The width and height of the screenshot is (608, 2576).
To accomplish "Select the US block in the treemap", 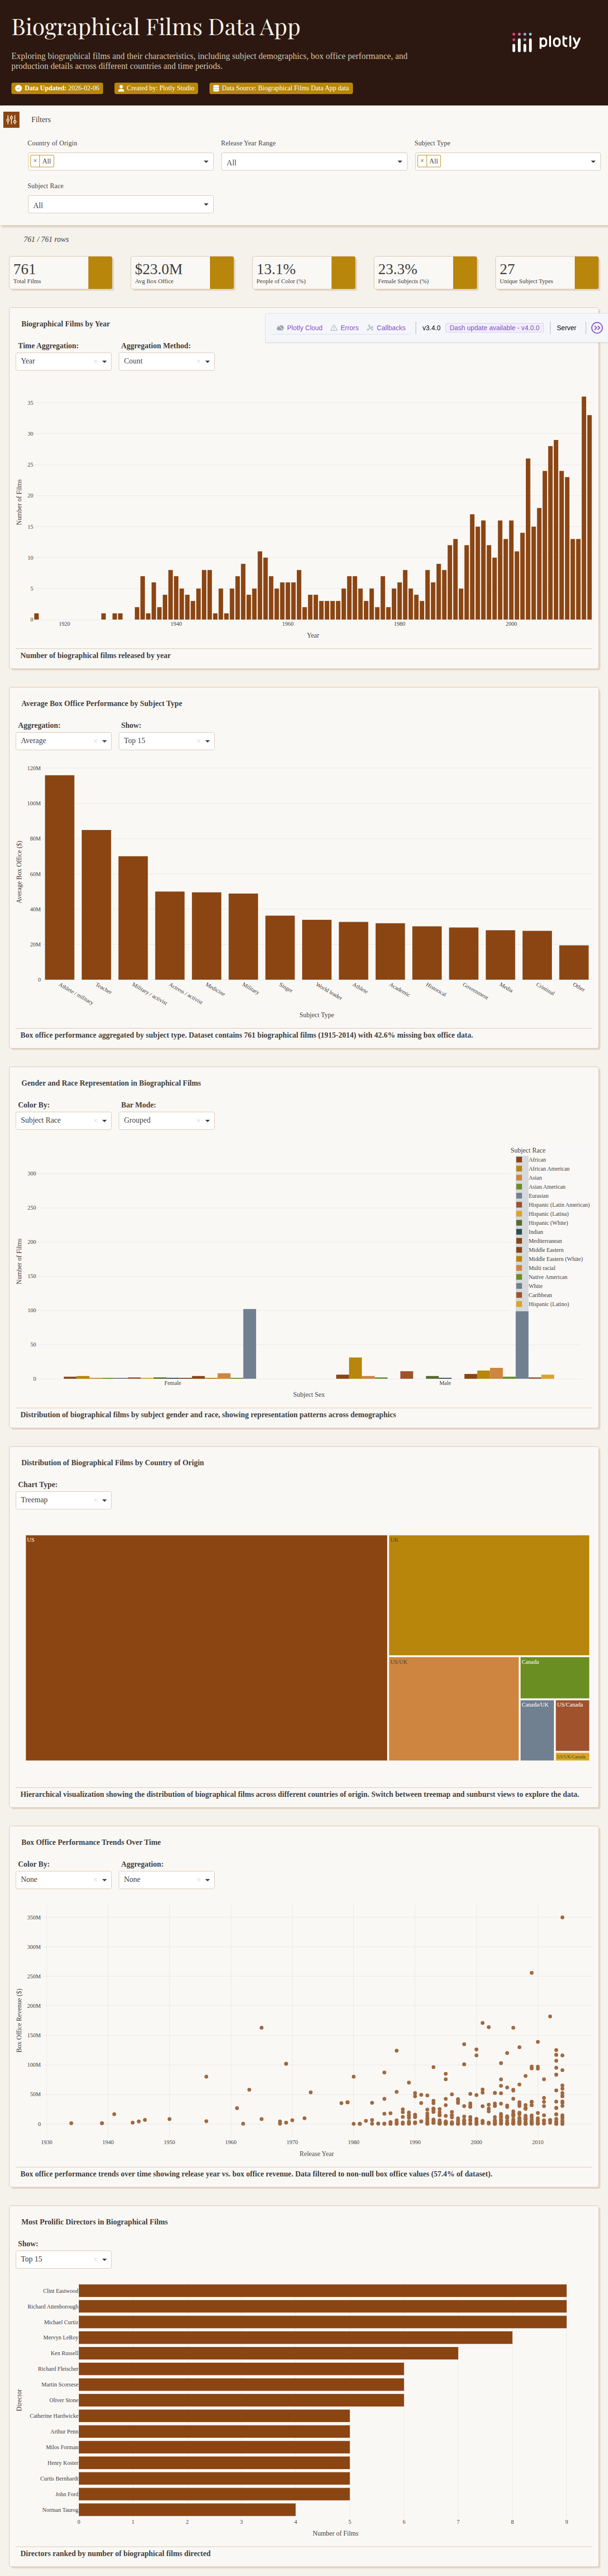I will click(206, 1648).
